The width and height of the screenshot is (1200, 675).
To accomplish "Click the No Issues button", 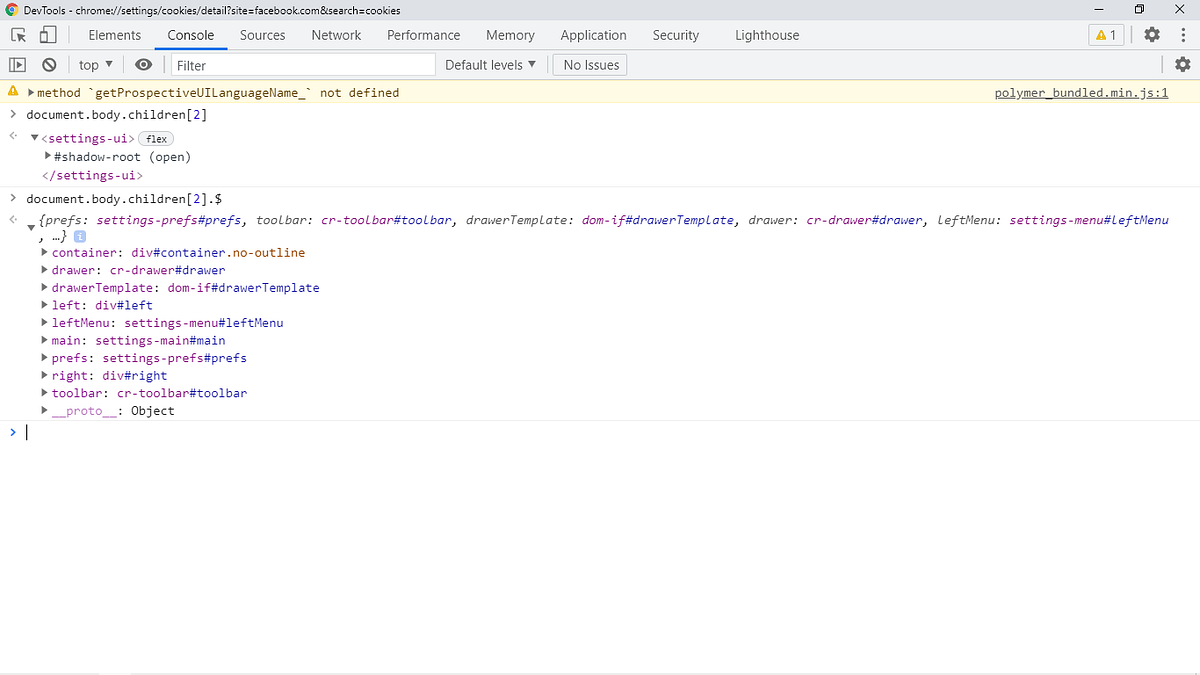I will [589, 64].
